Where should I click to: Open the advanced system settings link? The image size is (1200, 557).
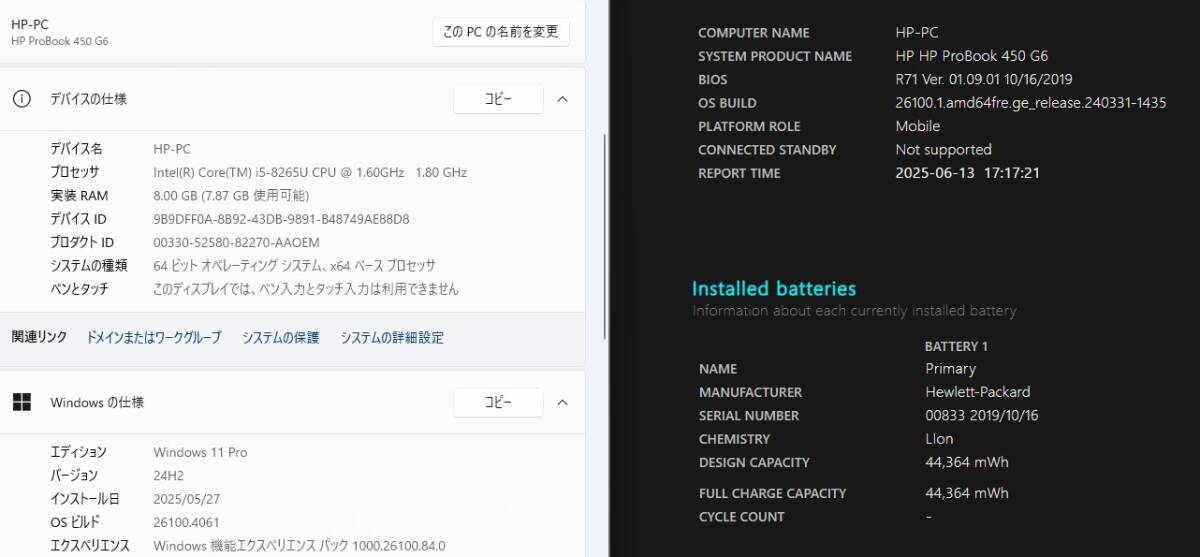click(392, 338)
